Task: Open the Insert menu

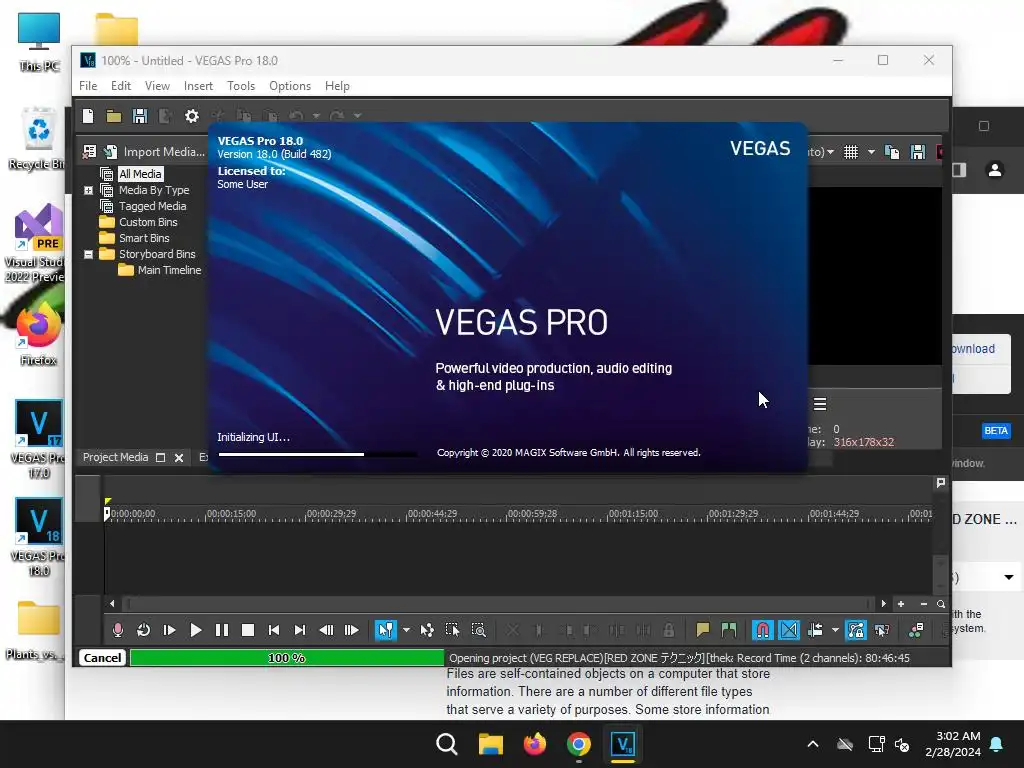Action: pyautogui.click(x=198, y=86)
